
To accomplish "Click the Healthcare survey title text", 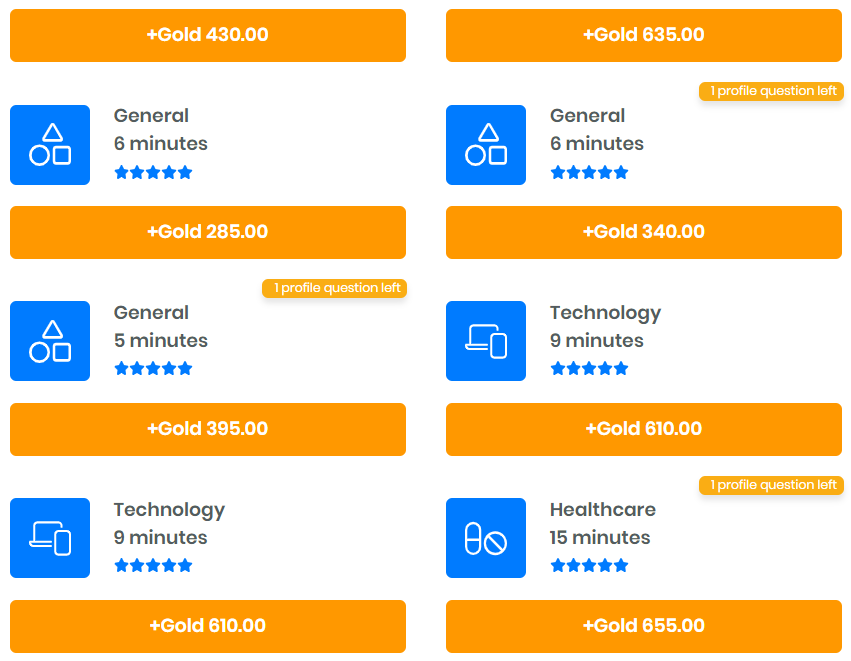I will pyautogui.click(x=602, y=510).
